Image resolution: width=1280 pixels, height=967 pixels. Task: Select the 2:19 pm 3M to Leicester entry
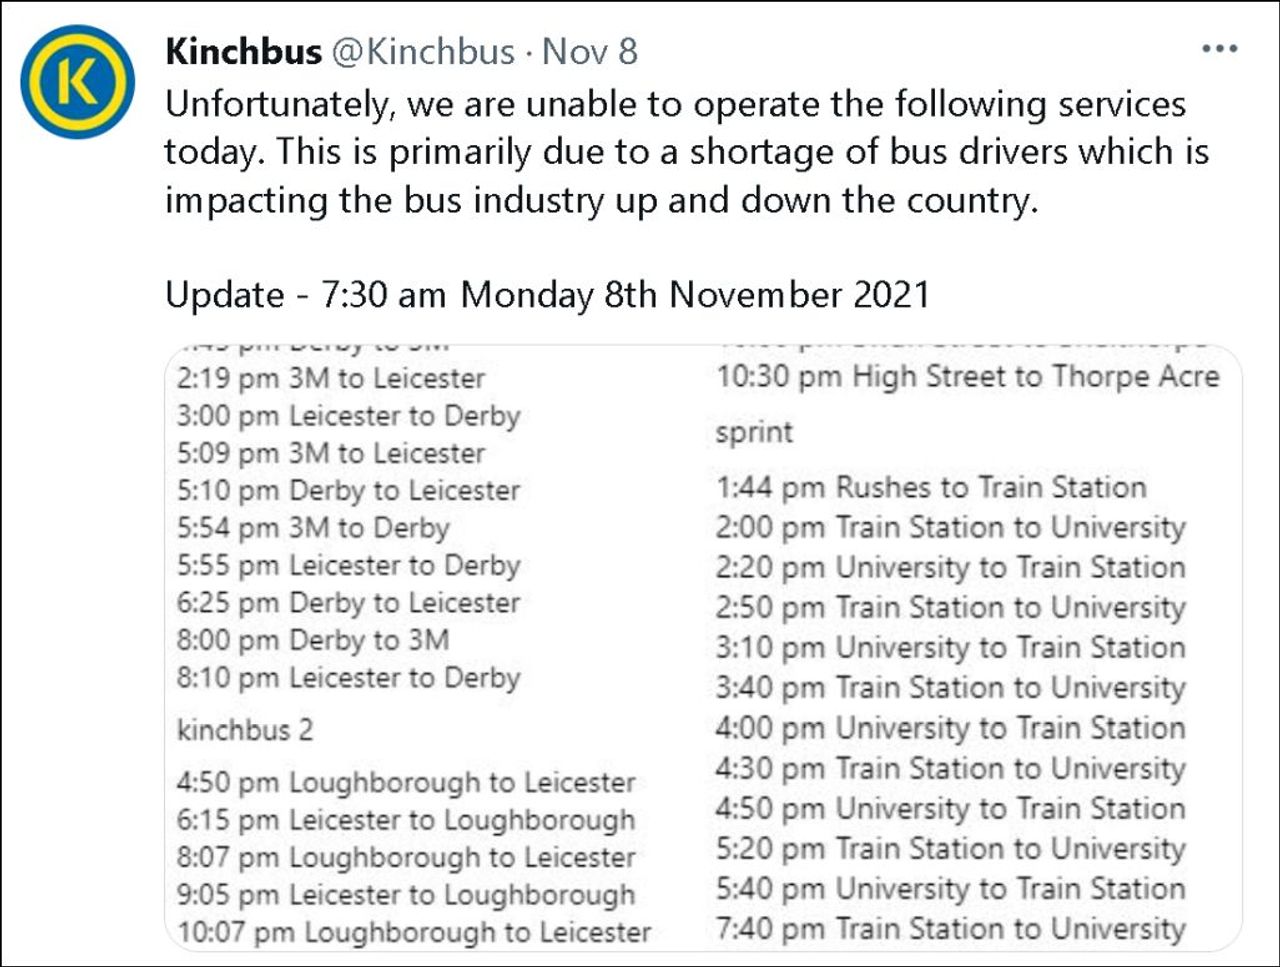tap(331, 378)
